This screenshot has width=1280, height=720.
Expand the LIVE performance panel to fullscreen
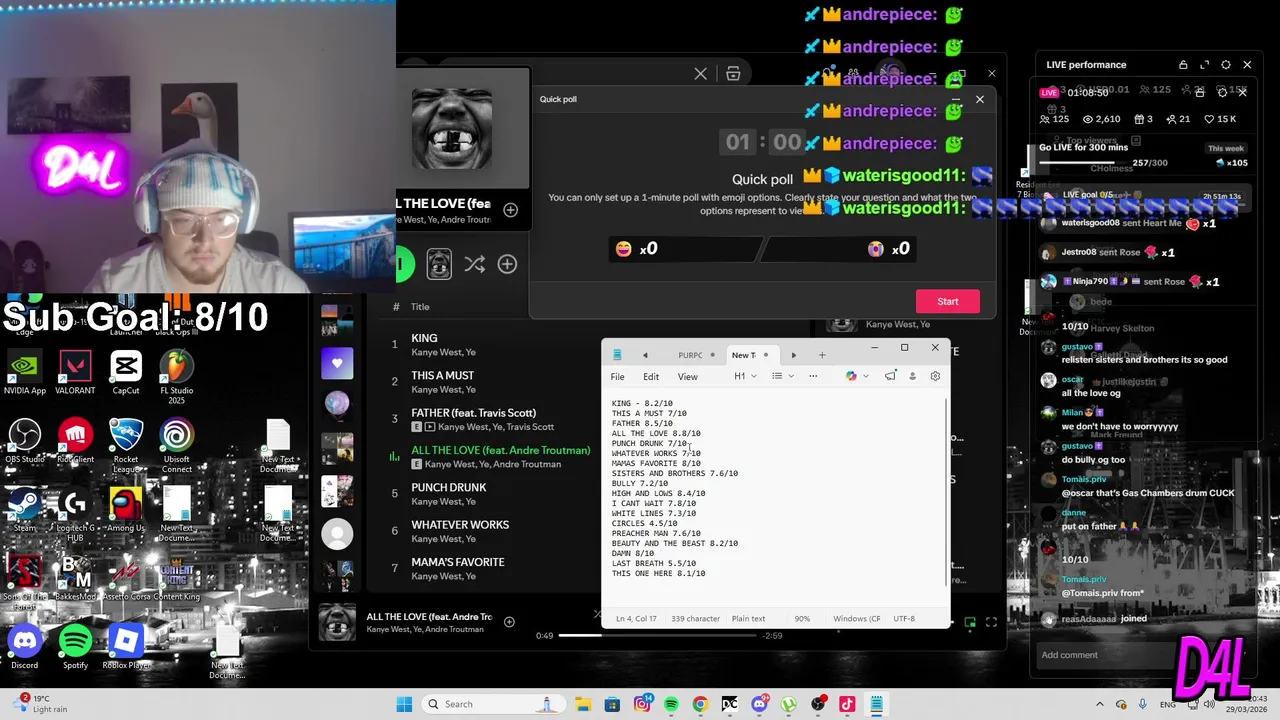point(1204,65)
